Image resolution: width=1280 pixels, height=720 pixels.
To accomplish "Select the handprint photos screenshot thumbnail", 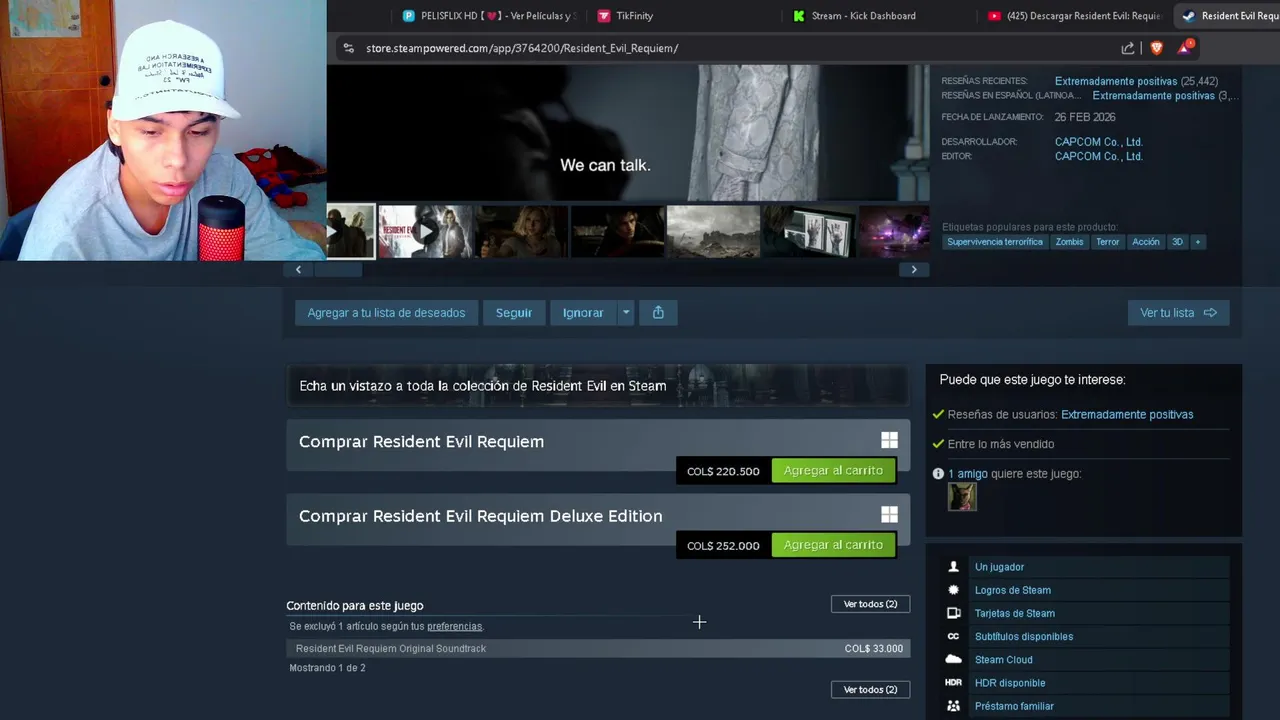I will click(809, 231).
